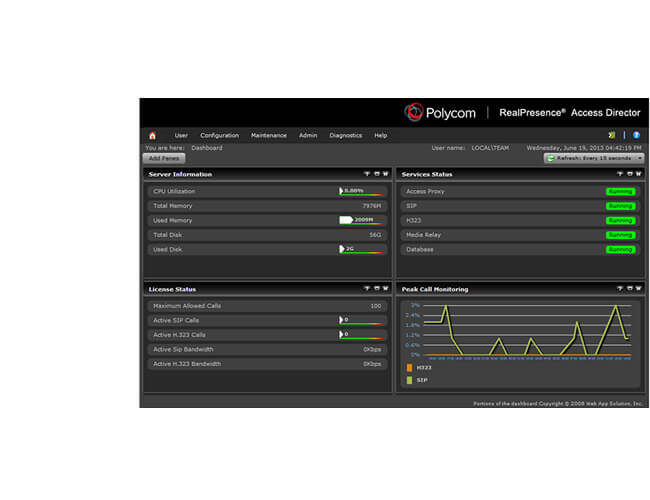Image resolution: width=650 pixels, height=500 pixels.
Task: Open the Help menu
Action: (380, 136)
